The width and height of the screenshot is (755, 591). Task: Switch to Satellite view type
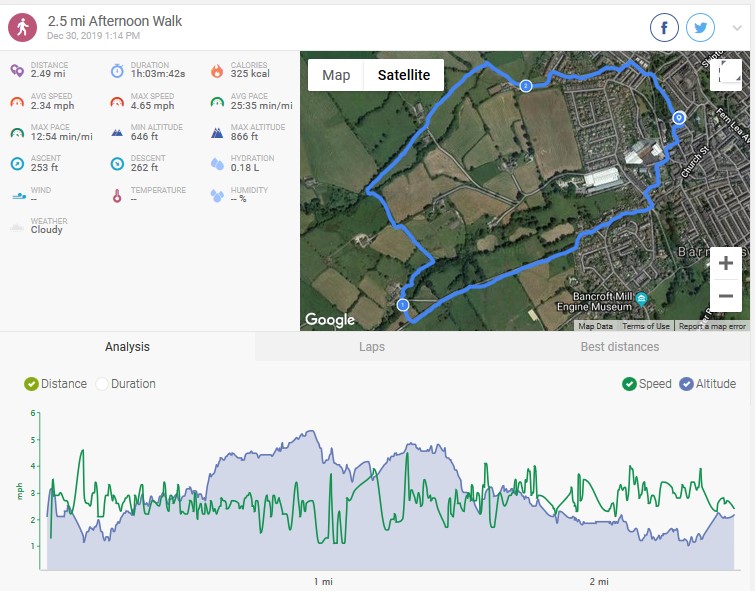(x=404, y=75)
